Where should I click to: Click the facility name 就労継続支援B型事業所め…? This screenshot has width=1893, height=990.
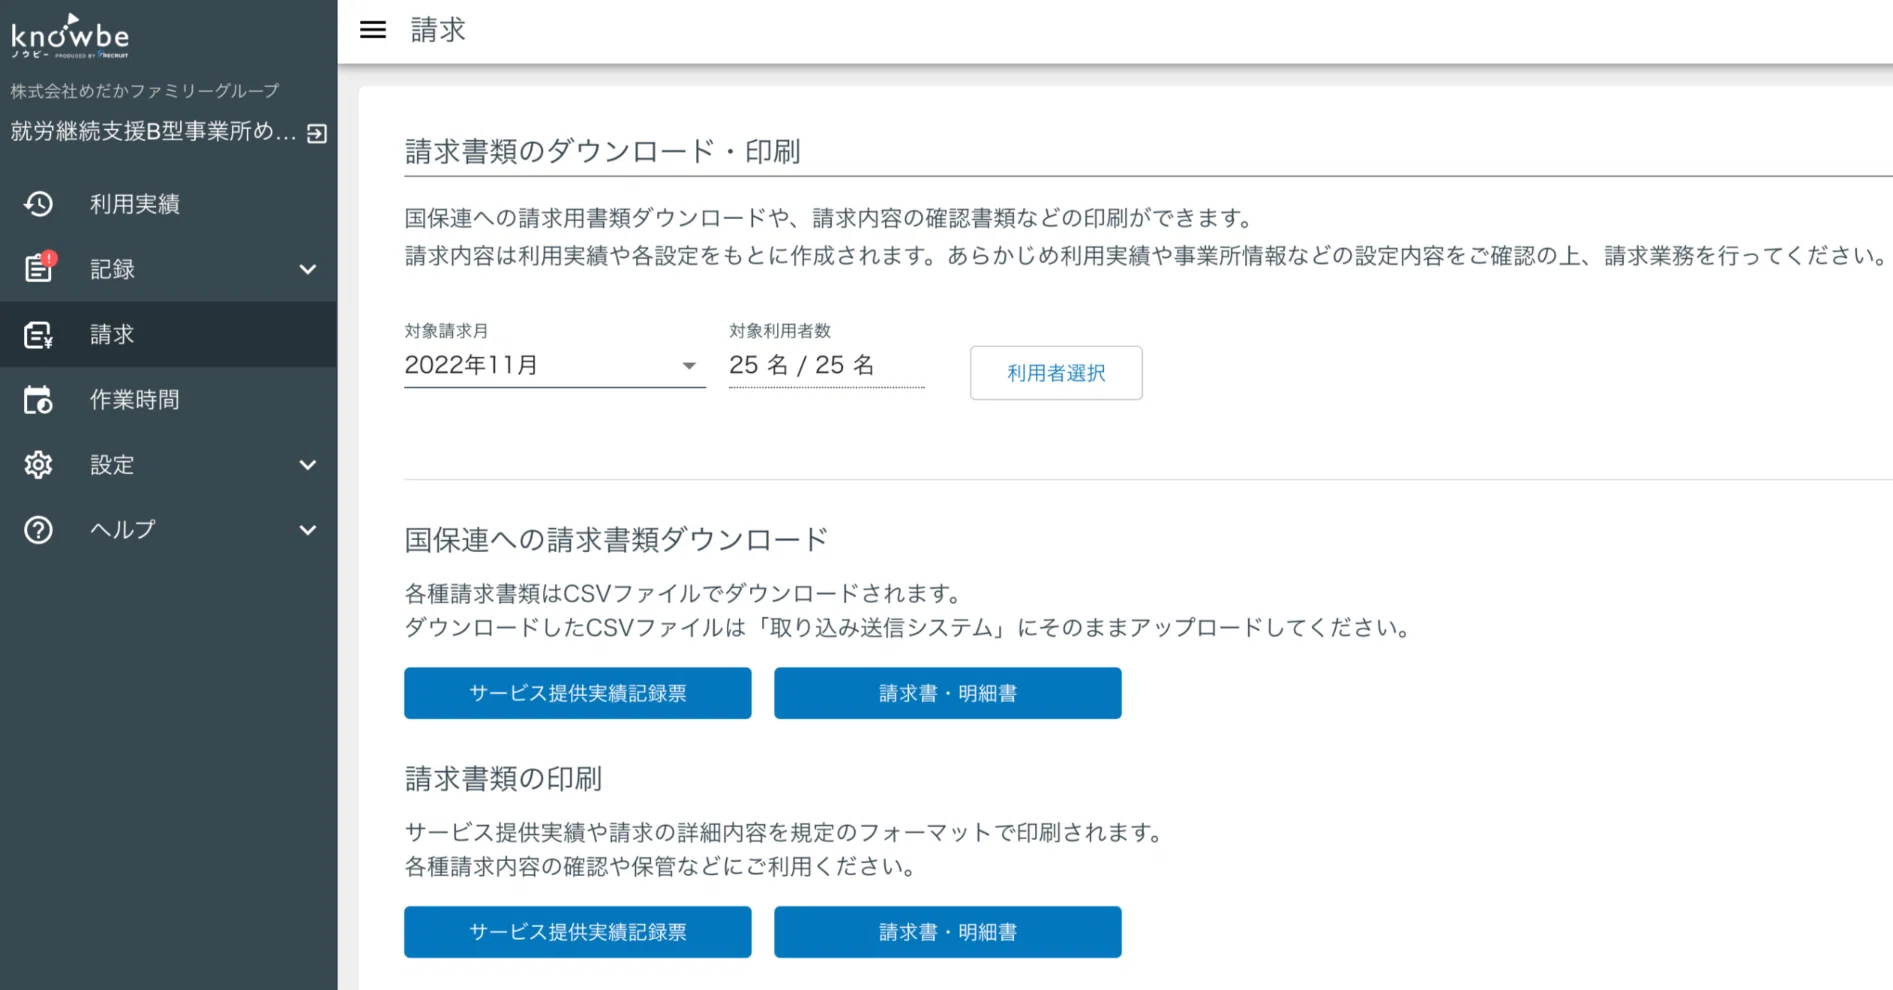pyautogui.click(x=153, y=132)
